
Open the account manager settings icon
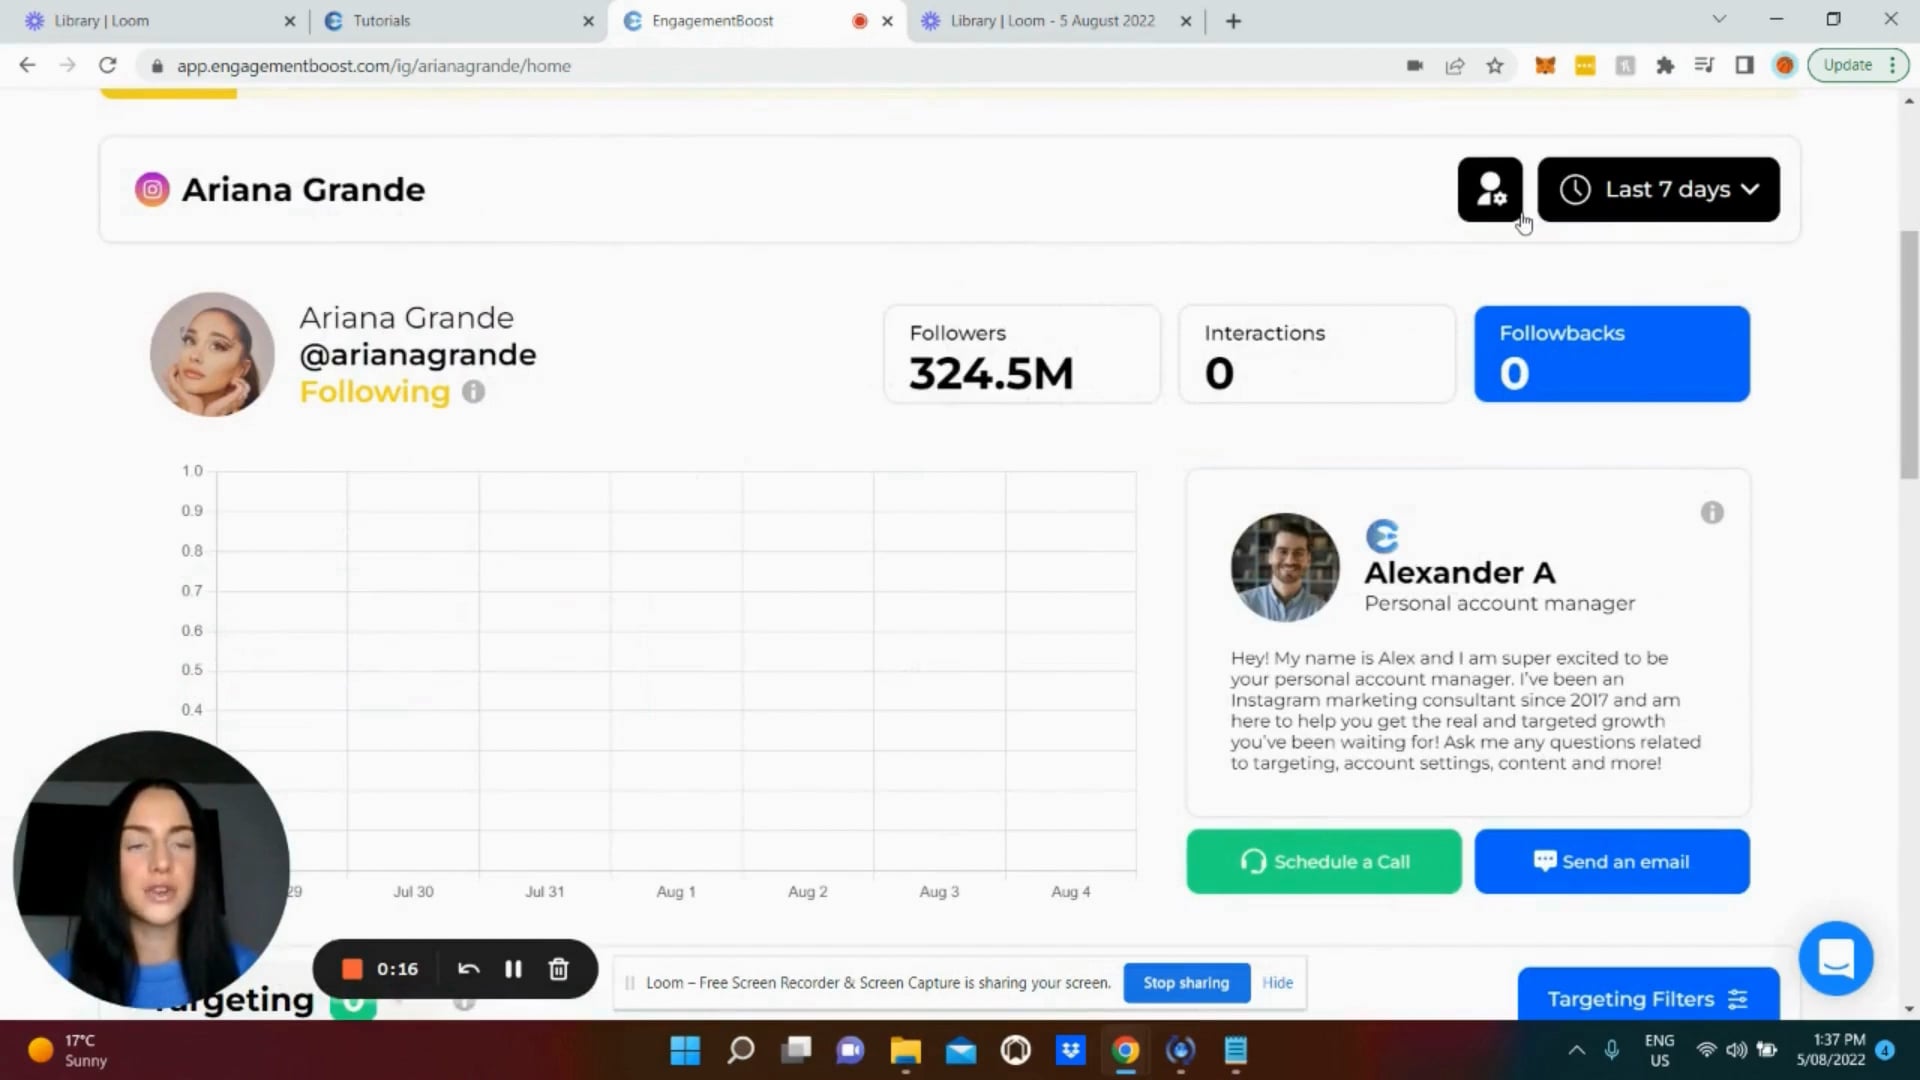pyautogui.click(x=1490, y=189)
